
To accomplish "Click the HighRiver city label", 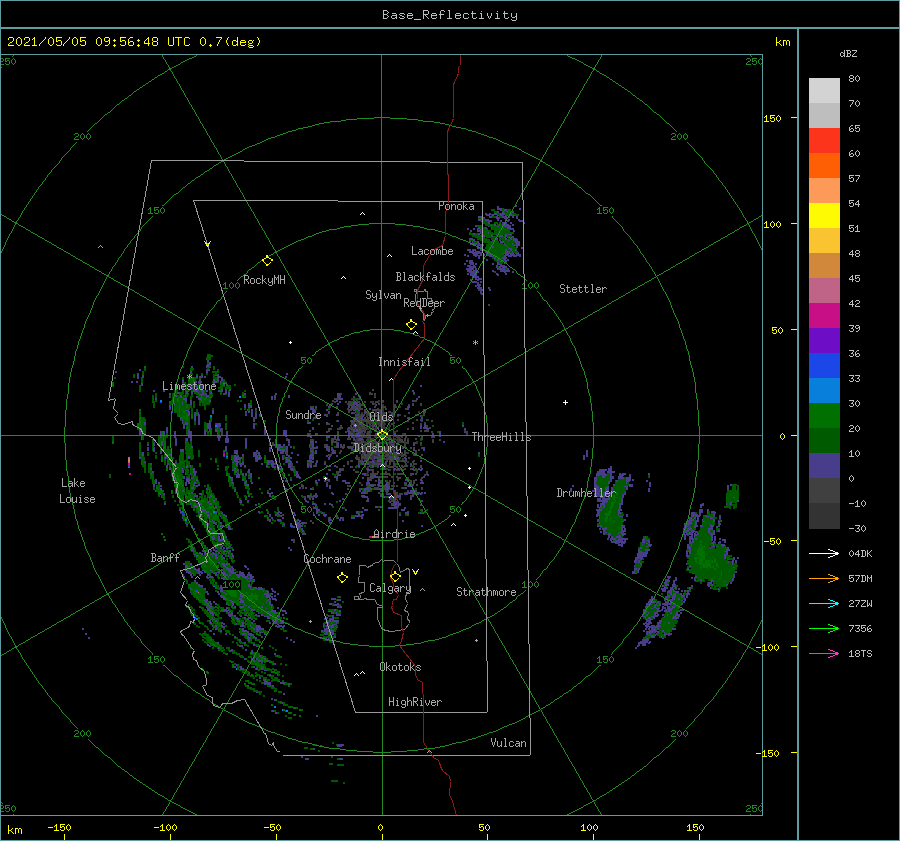I will point(415,702).
